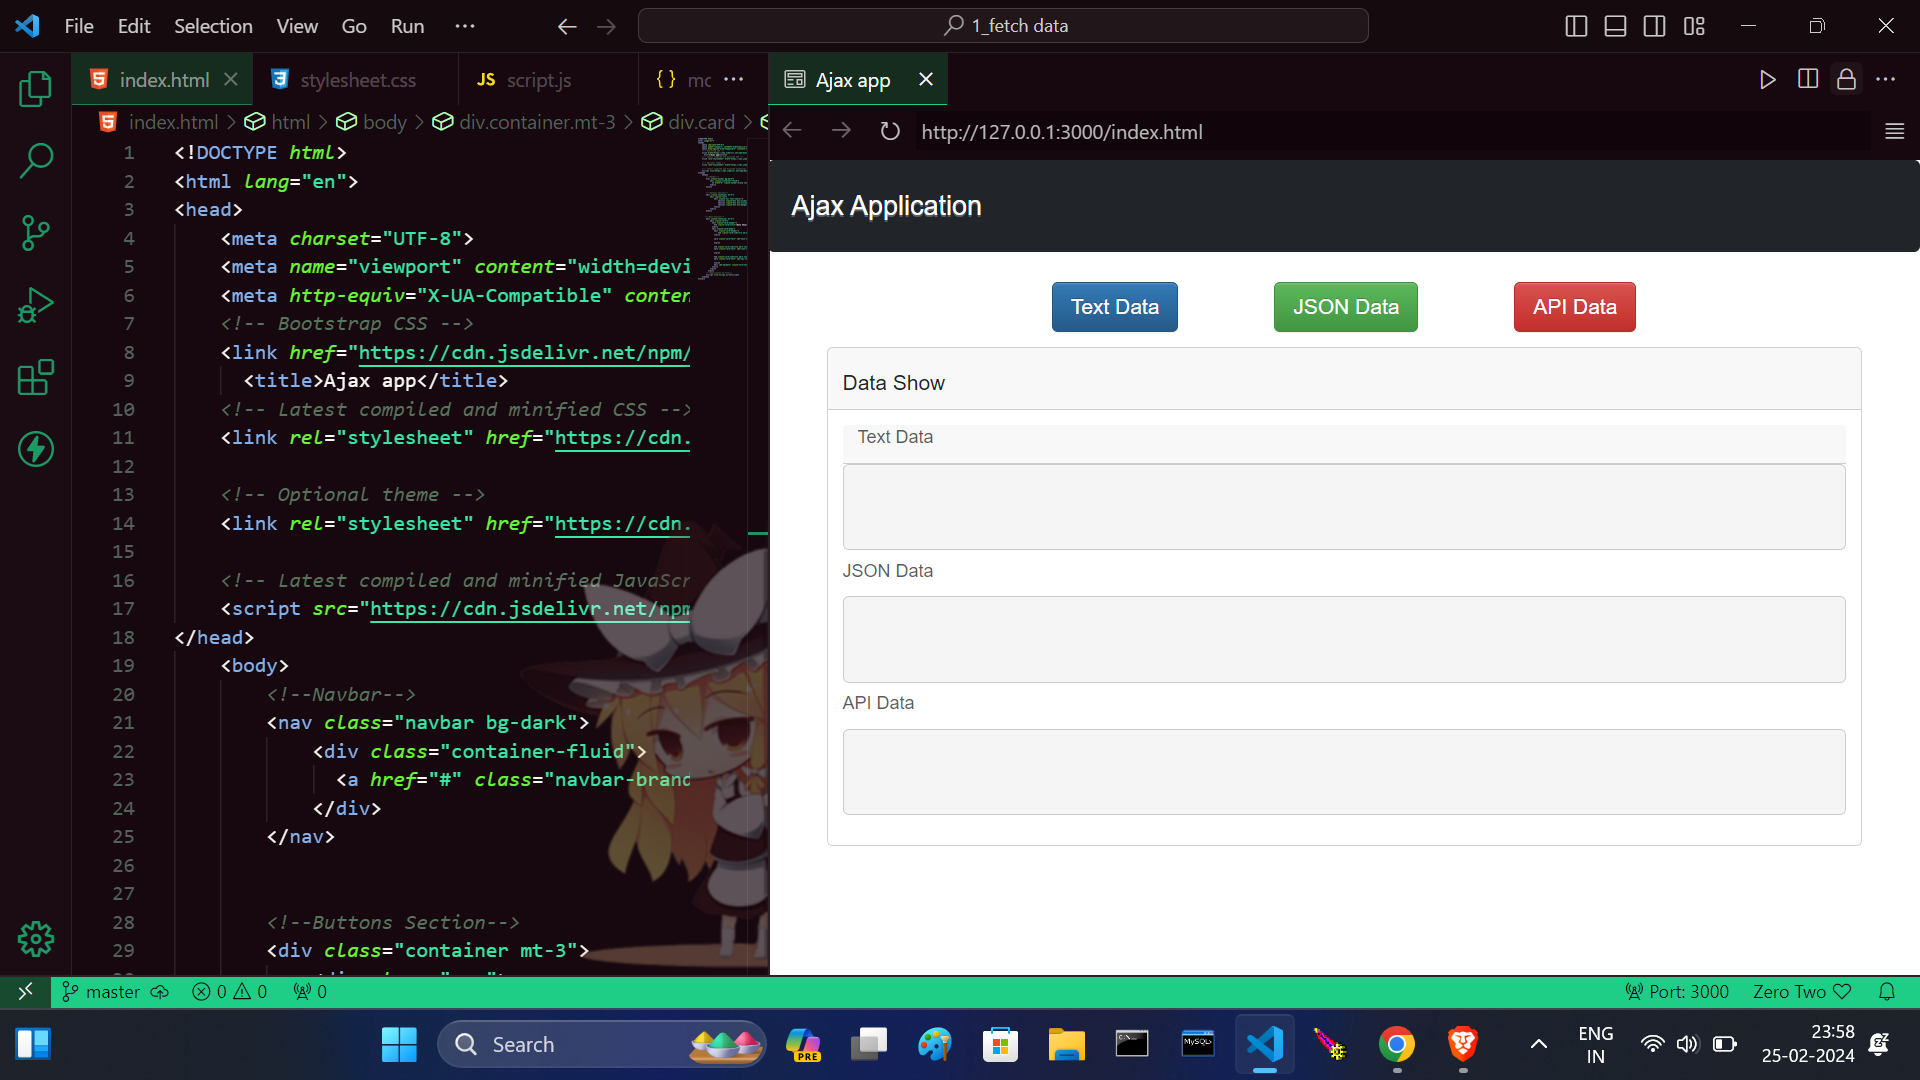Screen dimensions: 1920x1080
Task: Reload the browser preview page
Action: [x=889, y=131]
